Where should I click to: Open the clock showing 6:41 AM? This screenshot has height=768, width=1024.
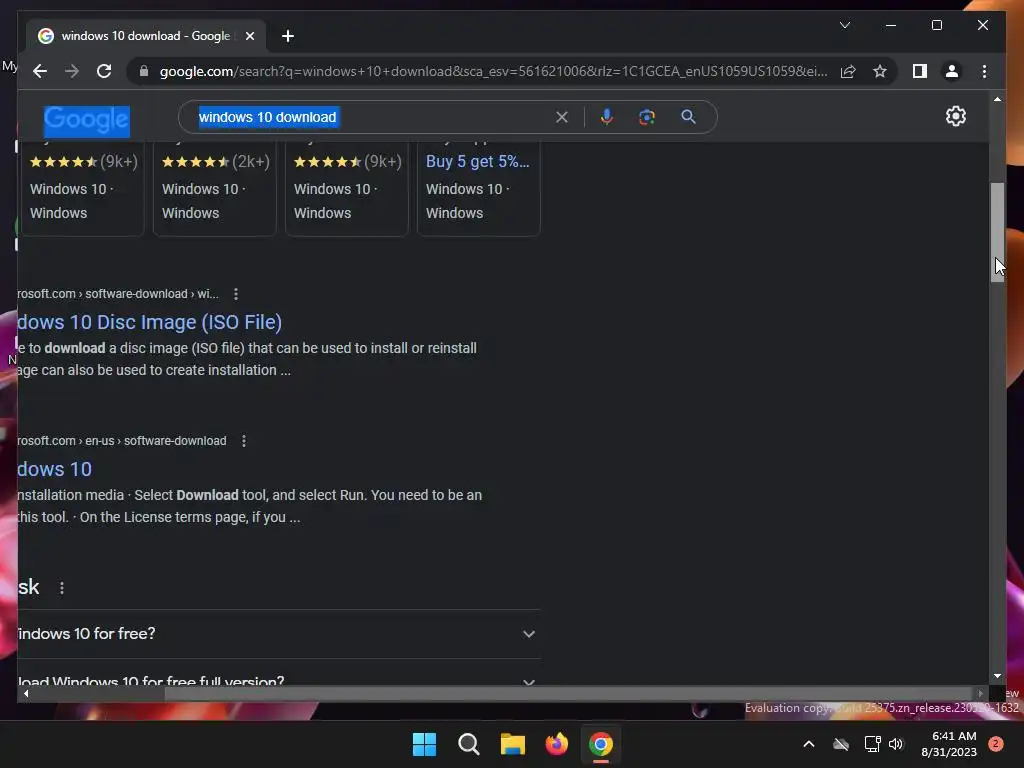pos(949,744)
